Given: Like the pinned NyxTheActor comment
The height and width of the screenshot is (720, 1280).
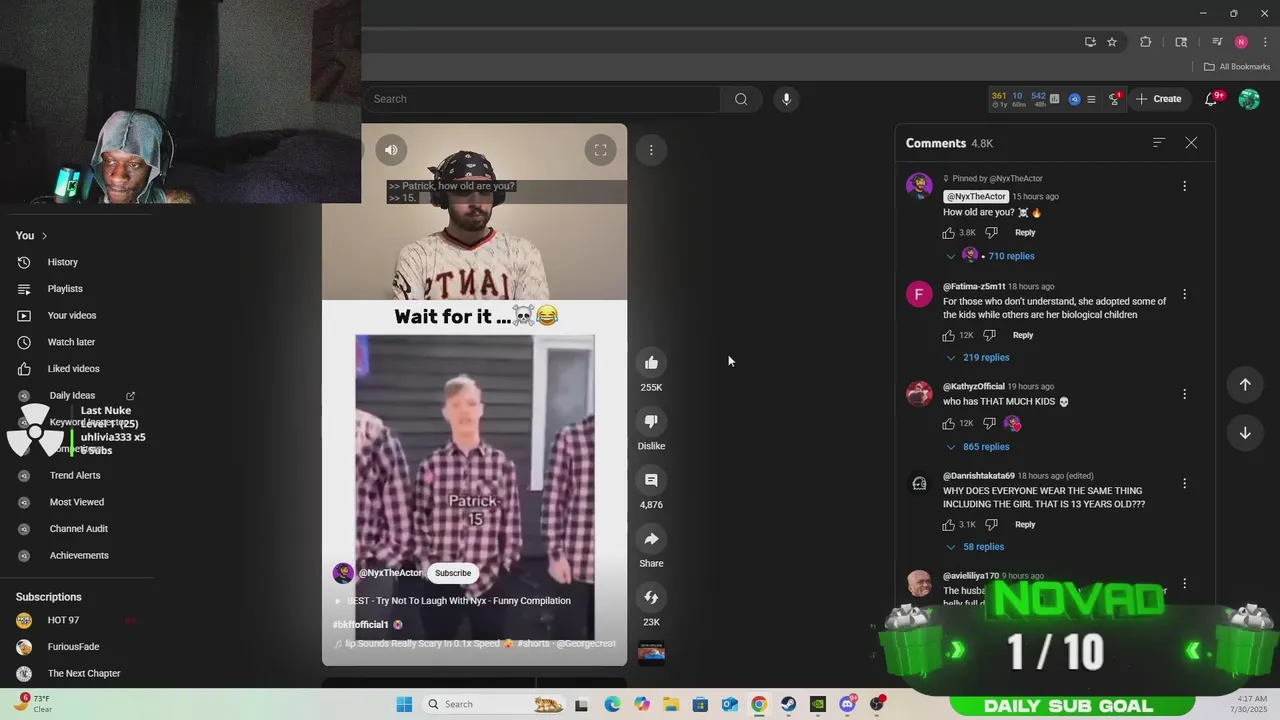Looking at the screenshot, I should tap(949, 233).
